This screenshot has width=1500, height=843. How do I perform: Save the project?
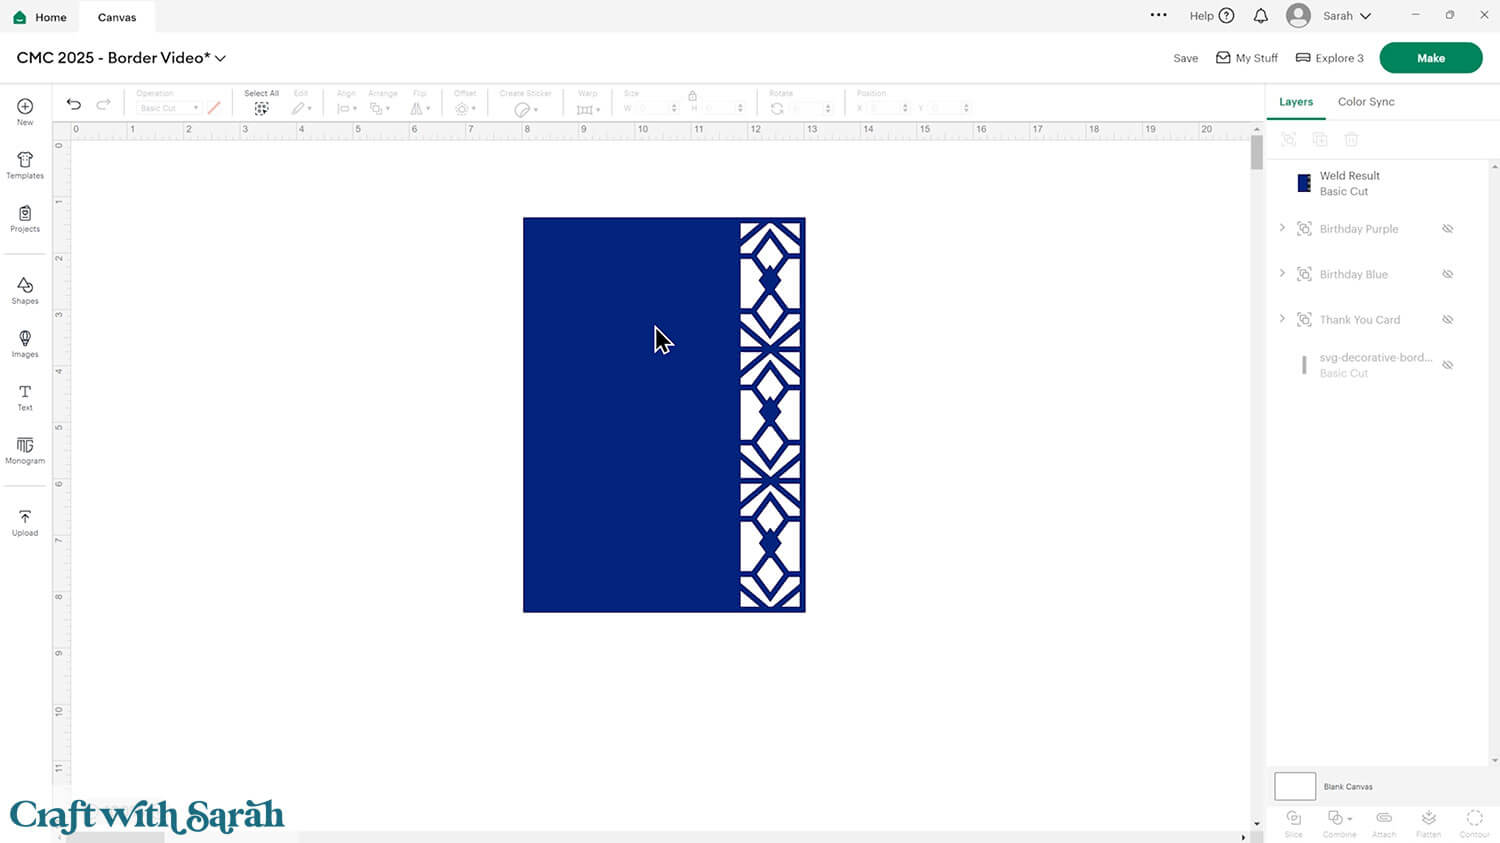(1186, 58)
